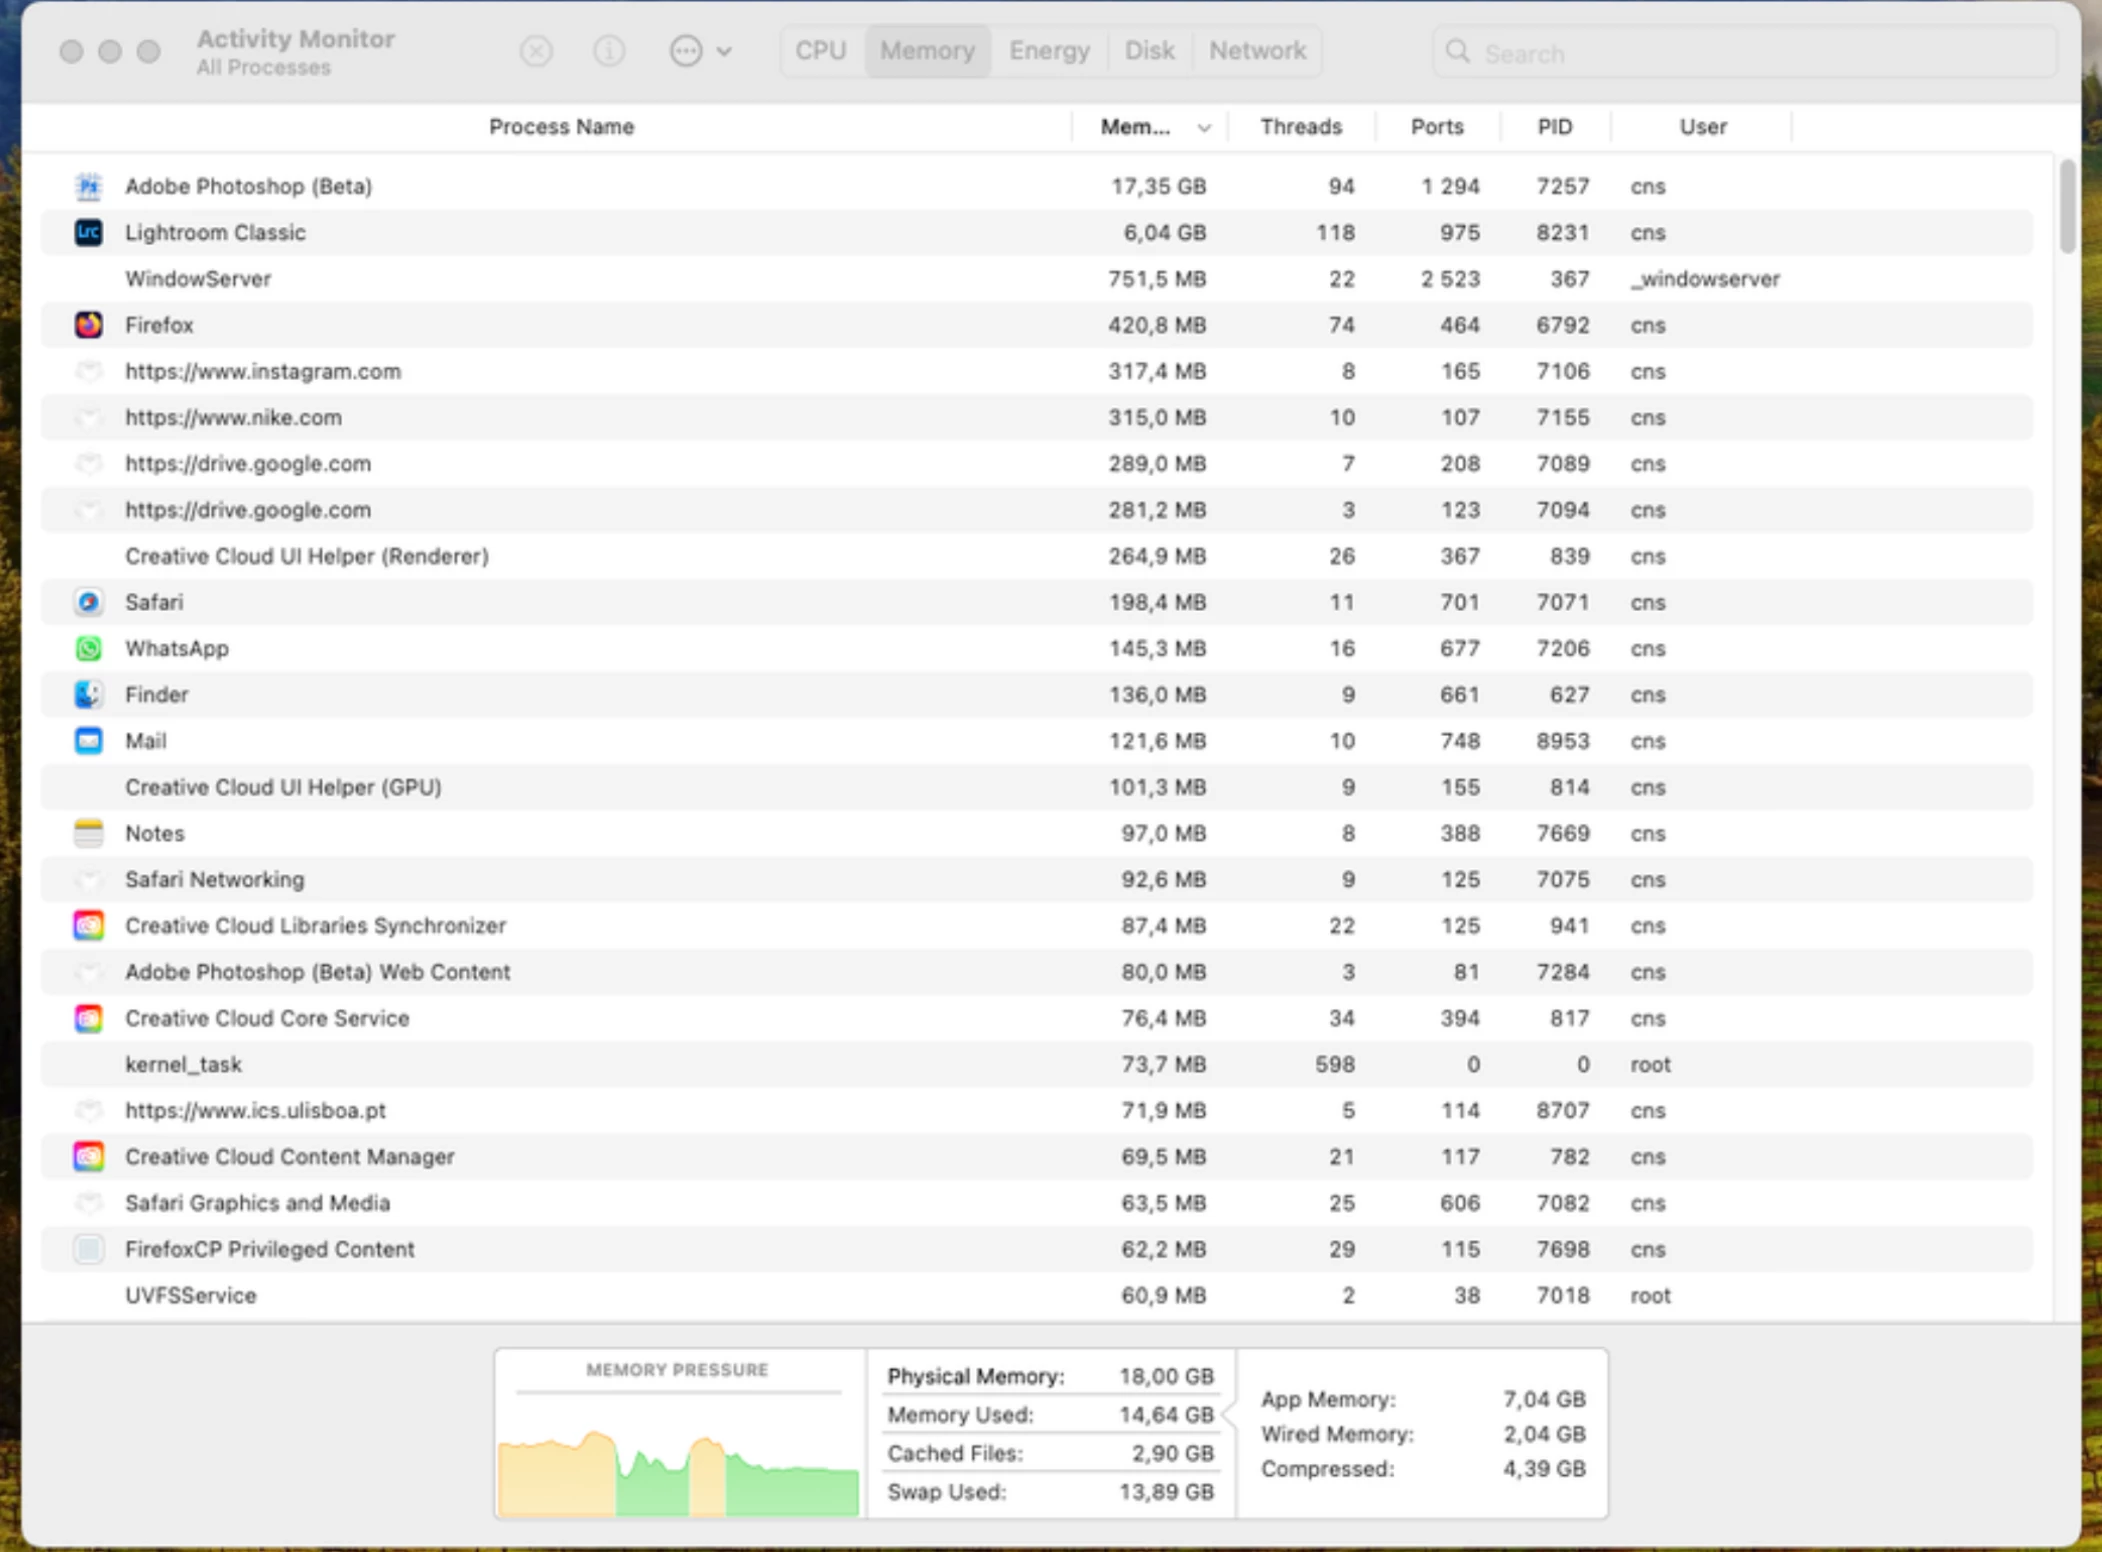The image size is (2102, 1552).
Task: Open the Network tab
Action: [1257, 51]
